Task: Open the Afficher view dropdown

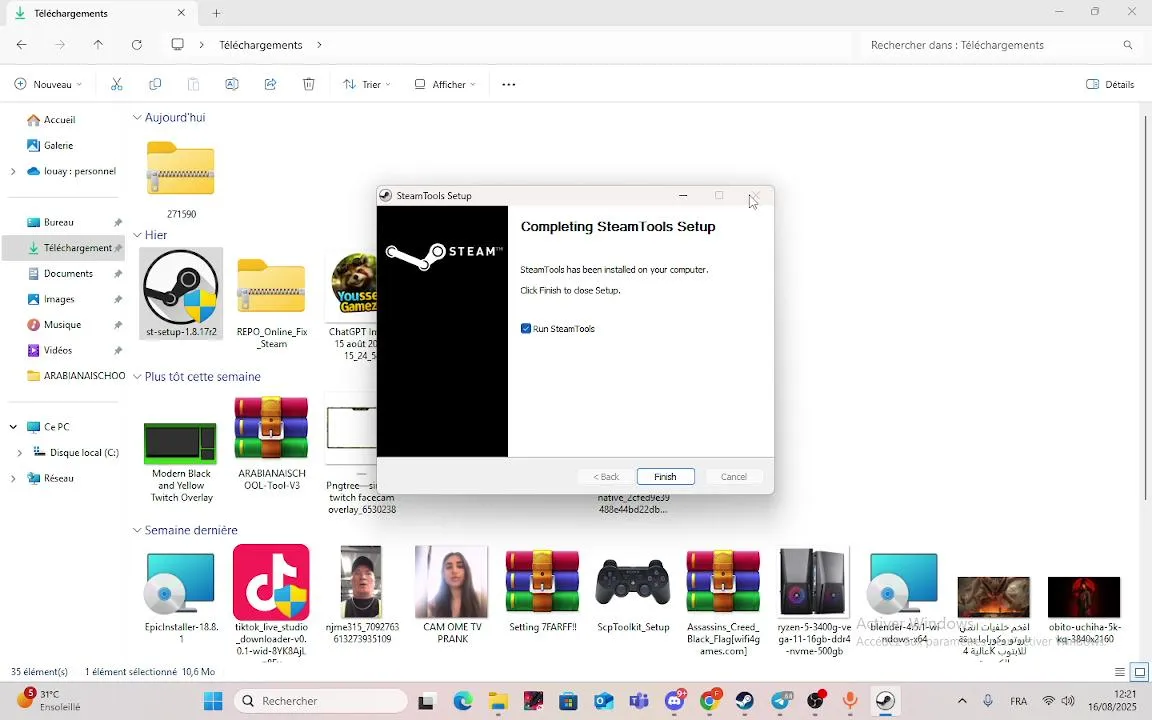Action: [444, 84]
